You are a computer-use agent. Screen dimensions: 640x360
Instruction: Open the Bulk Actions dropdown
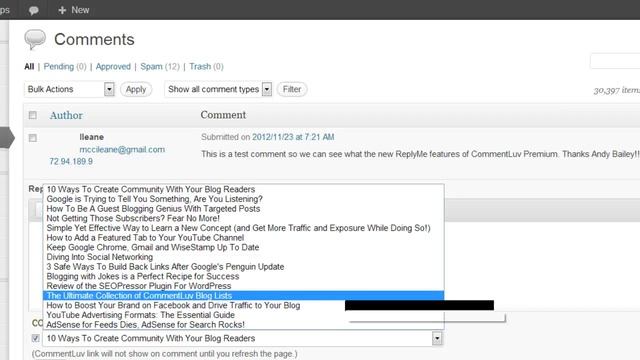pyautogui.click(x=69, y=89)
